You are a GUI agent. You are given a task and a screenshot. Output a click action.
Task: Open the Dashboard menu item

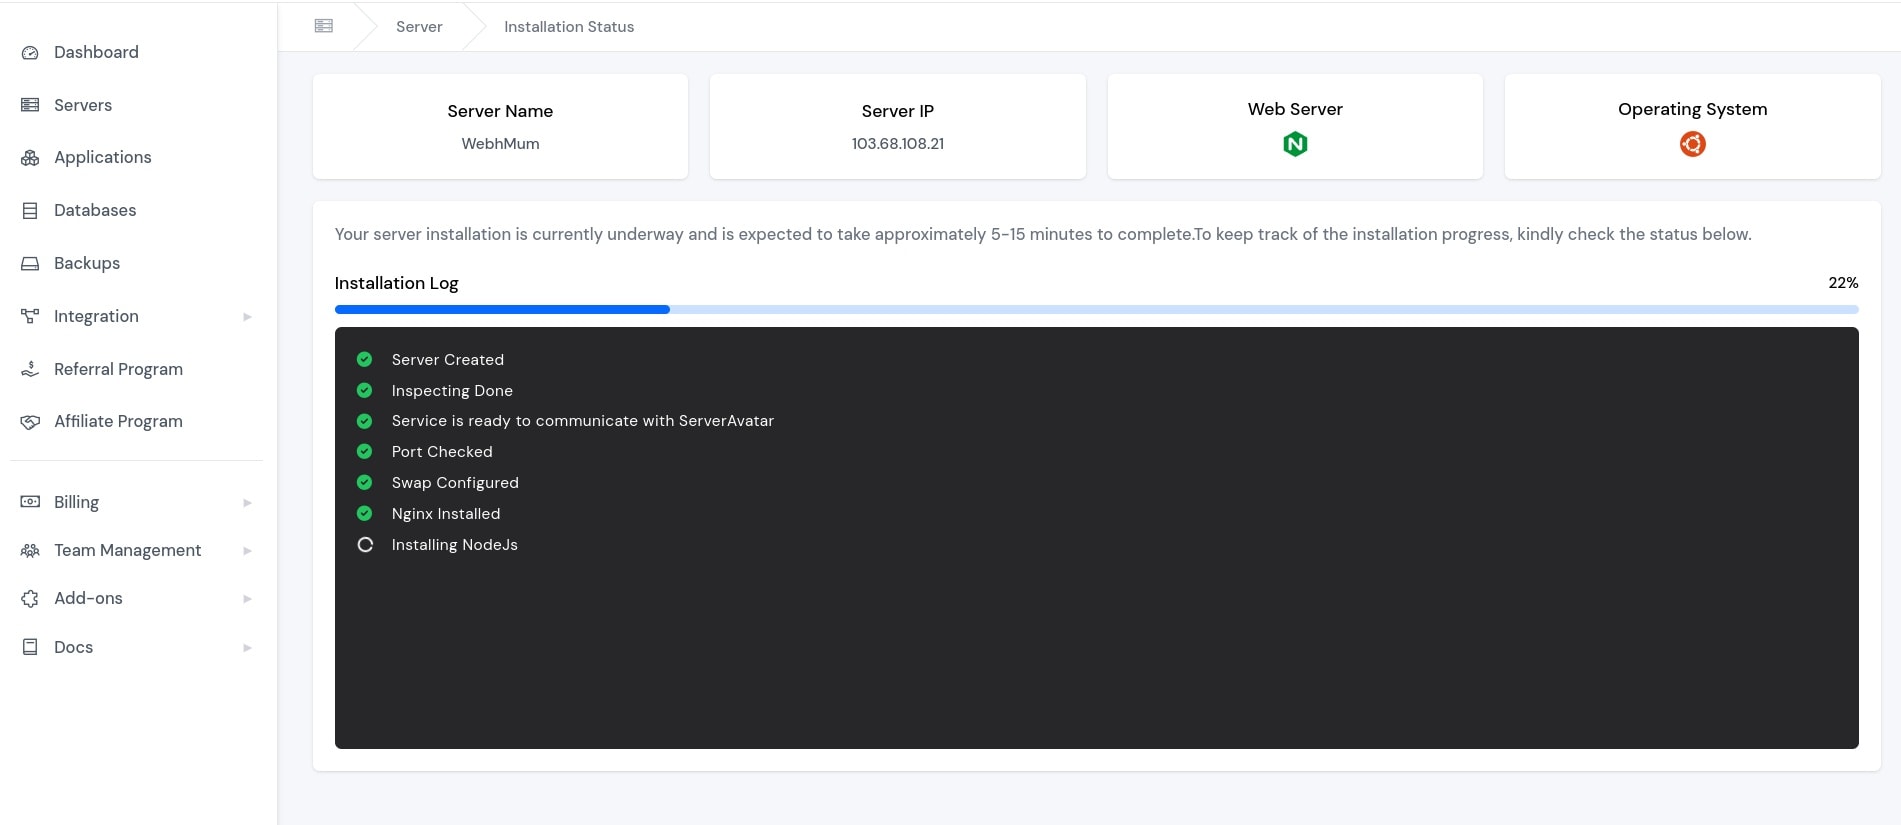click(96, 52)
